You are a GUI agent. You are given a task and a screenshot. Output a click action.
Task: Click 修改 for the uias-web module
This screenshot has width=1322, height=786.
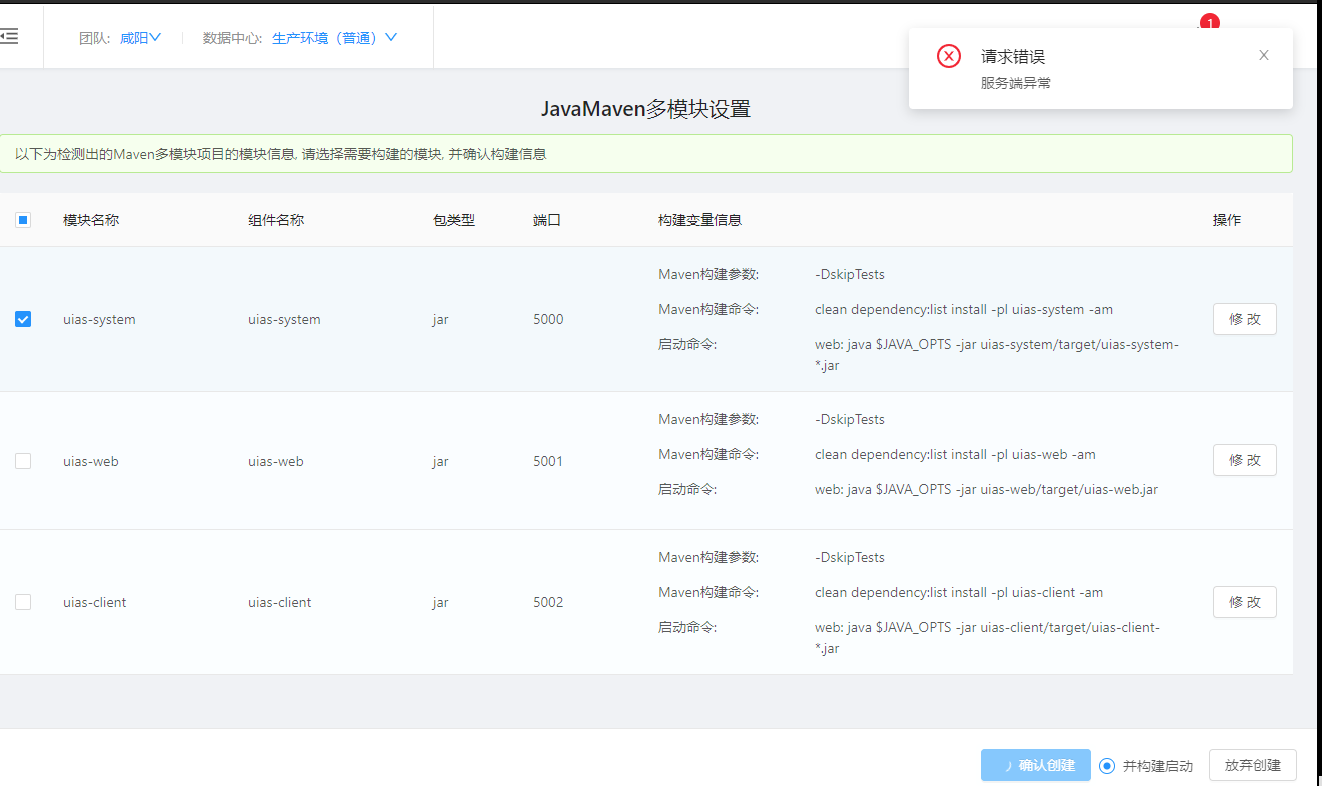(1244, 460)
